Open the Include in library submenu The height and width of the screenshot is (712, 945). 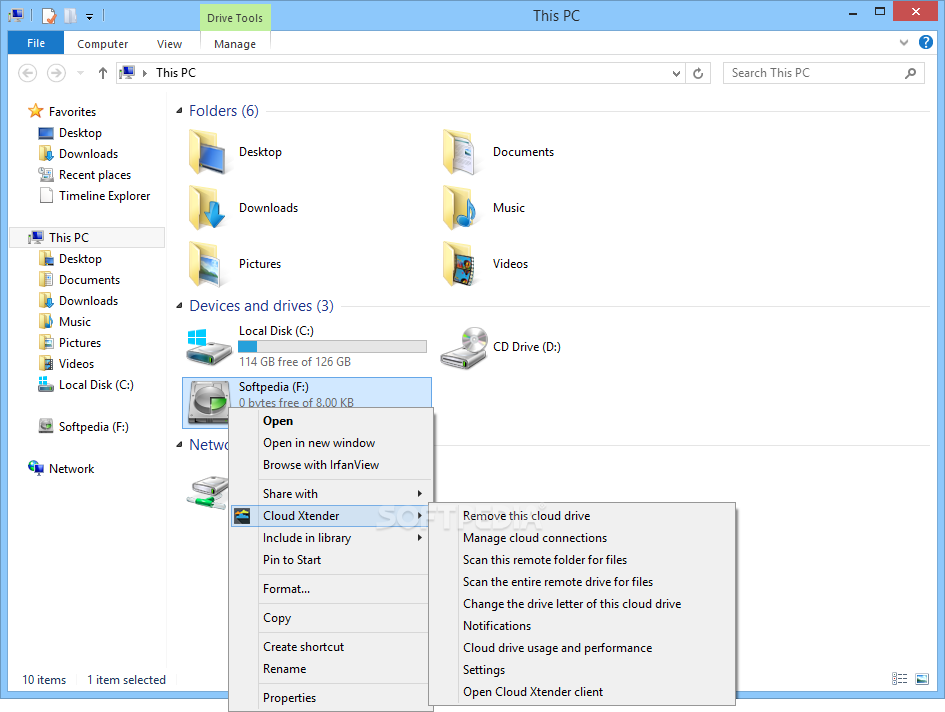(x=331, y=538)
